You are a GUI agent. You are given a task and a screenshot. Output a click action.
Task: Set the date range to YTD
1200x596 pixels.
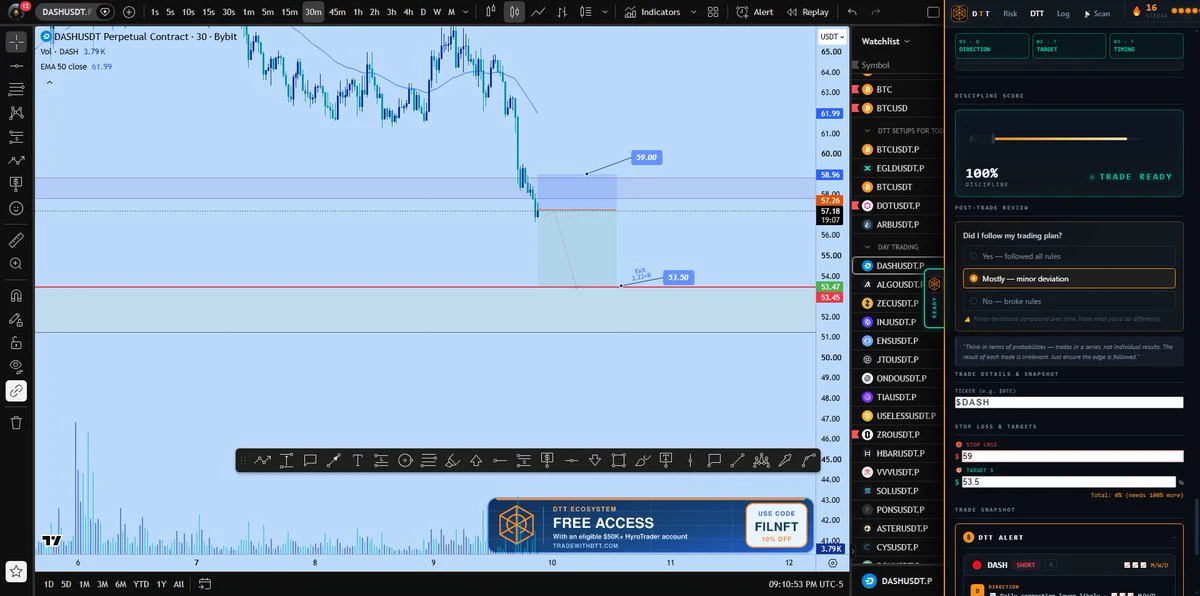pyautogui.click(x=141, y=583)
